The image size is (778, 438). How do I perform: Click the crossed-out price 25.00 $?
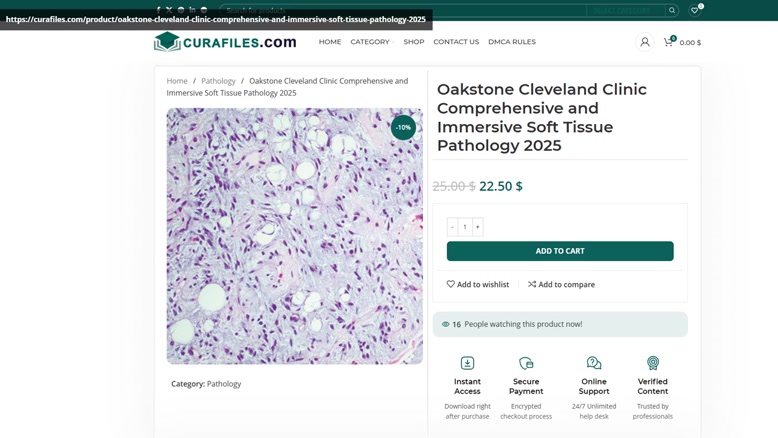(454, 186)
